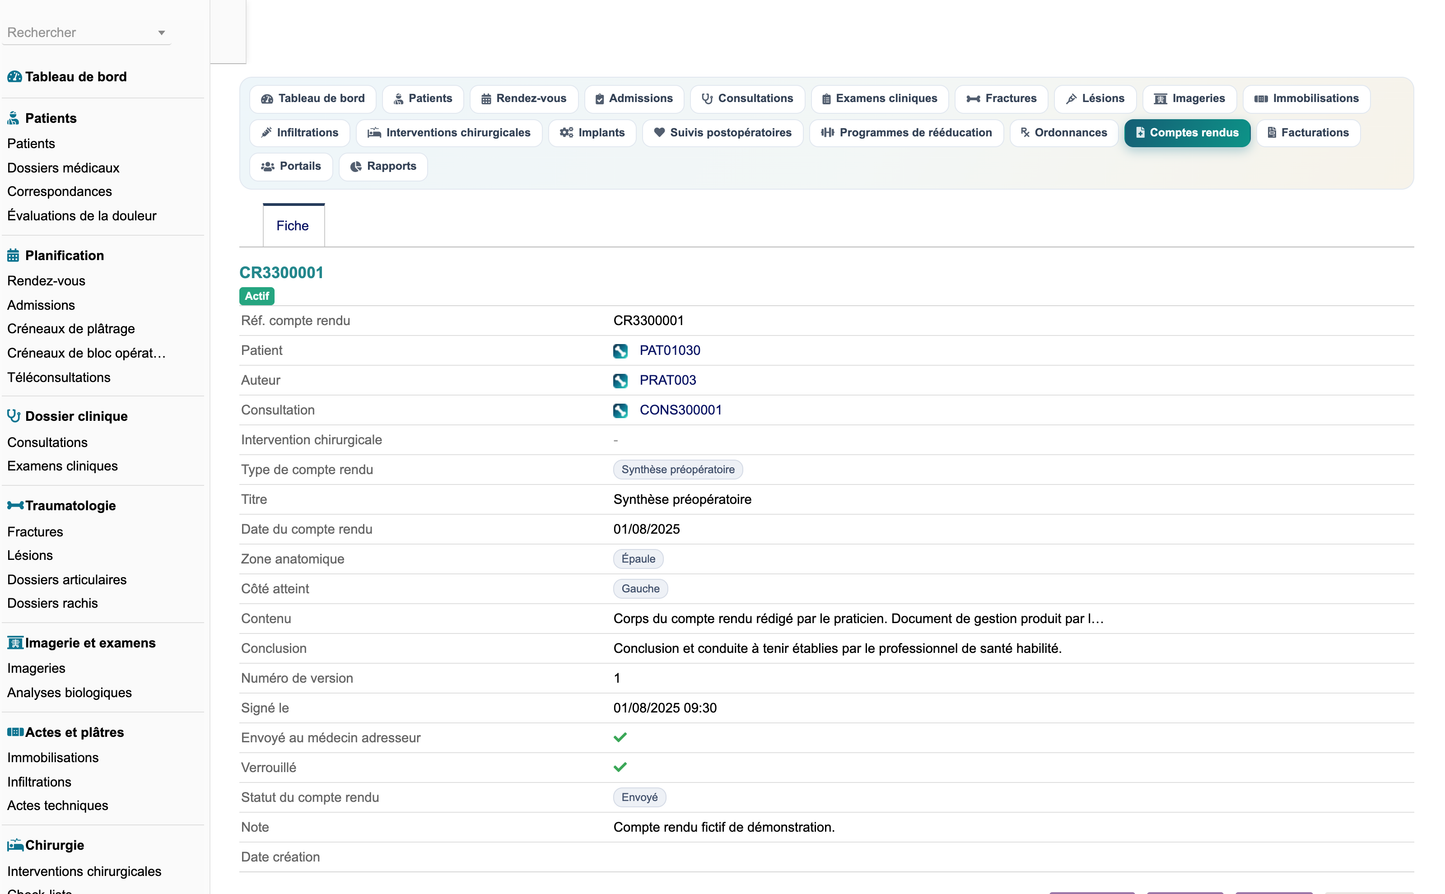The width and height of the screenshot is (1445, 894).
Task: Open the Rechercher search dropdown arrow
Action: pos(161,33)
